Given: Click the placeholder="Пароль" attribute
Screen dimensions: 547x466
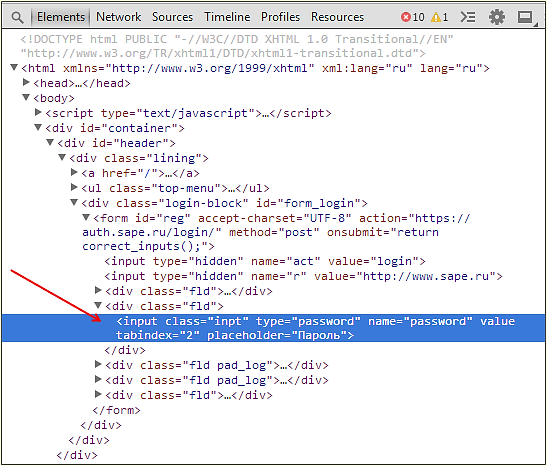Looking at the screenshot, I should coord(277,335).
